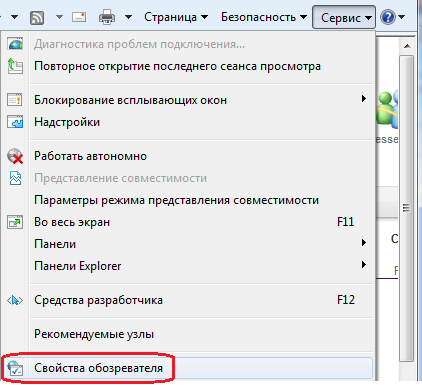422x387 pixels.
Task: Open the Панели Explorer submenu
Action: (202, 266)
